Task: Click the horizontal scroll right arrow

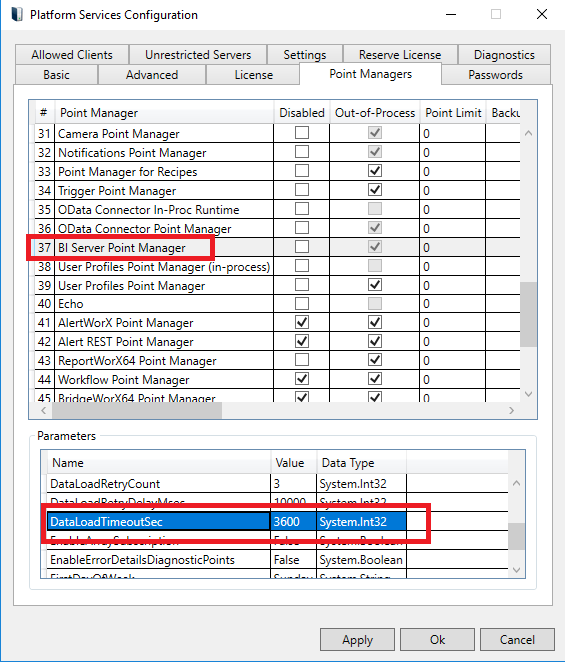Action: pos(511,410)
